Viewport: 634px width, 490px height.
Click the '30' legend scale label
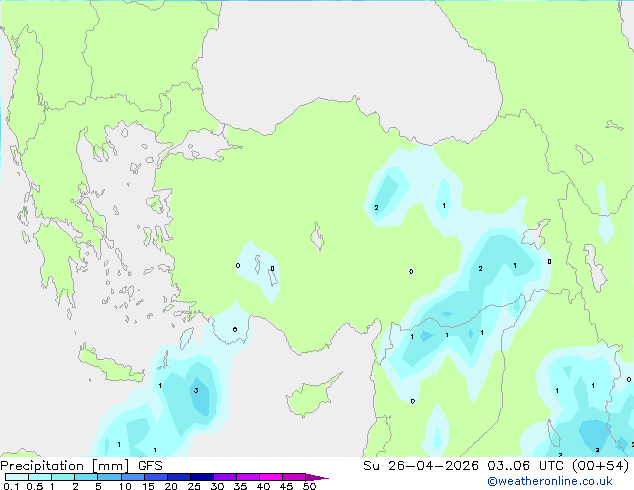[x=218, y=486]
